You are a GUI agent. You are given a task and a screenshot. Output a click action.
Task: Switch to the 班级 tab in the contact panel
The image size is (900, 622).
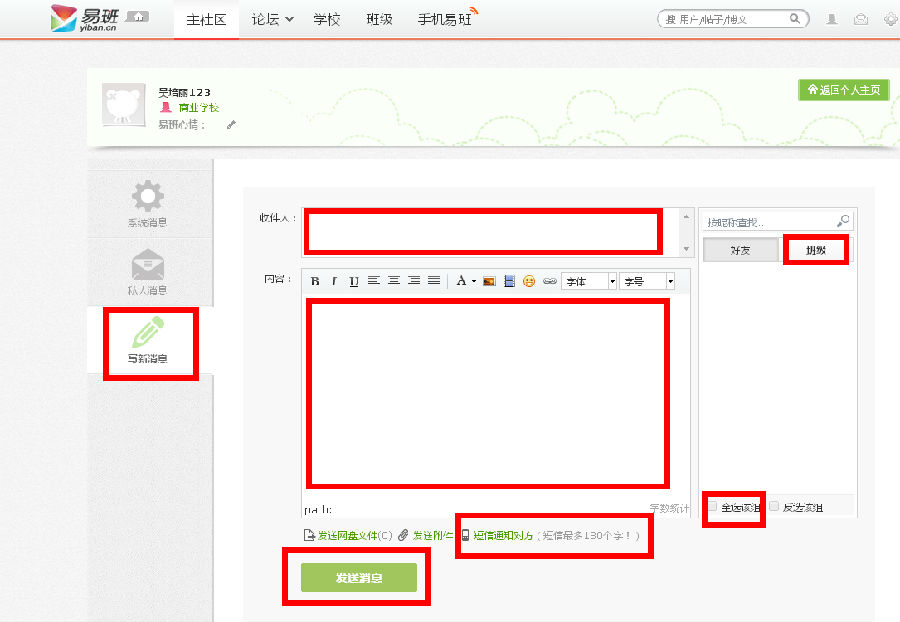(x=816, y=250)
